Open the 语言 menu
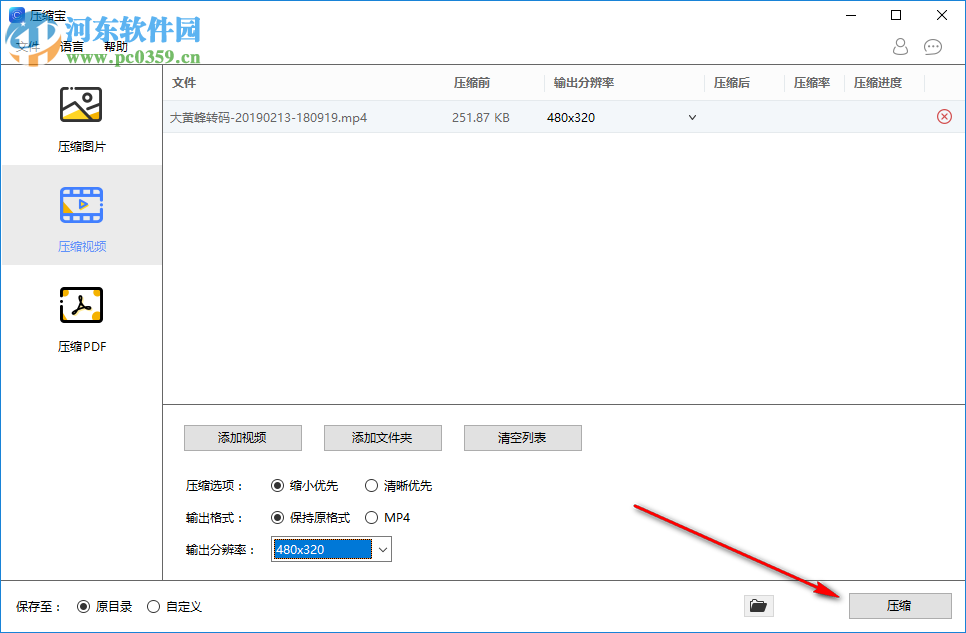This screenshot has height=633, width=966. coord(72,47)
